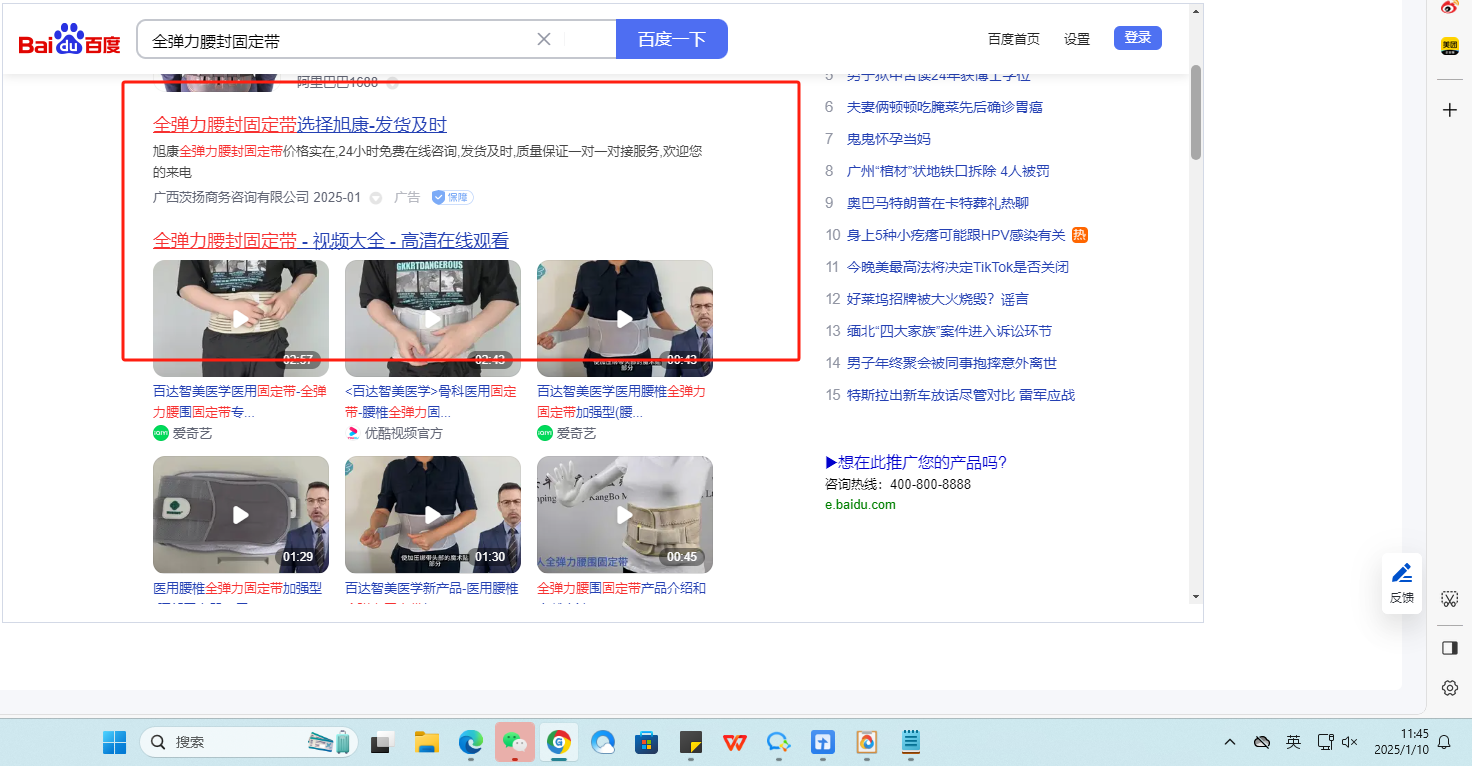Click the page's vertical scrollbar thumb

point(1195,112)
